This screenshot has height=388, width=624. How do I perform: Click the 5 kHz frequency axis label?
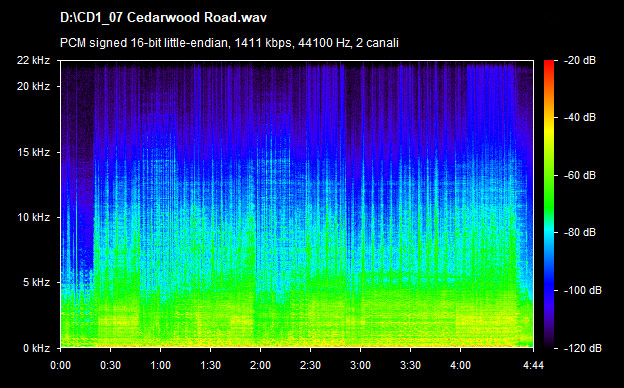tap(36, 283)
